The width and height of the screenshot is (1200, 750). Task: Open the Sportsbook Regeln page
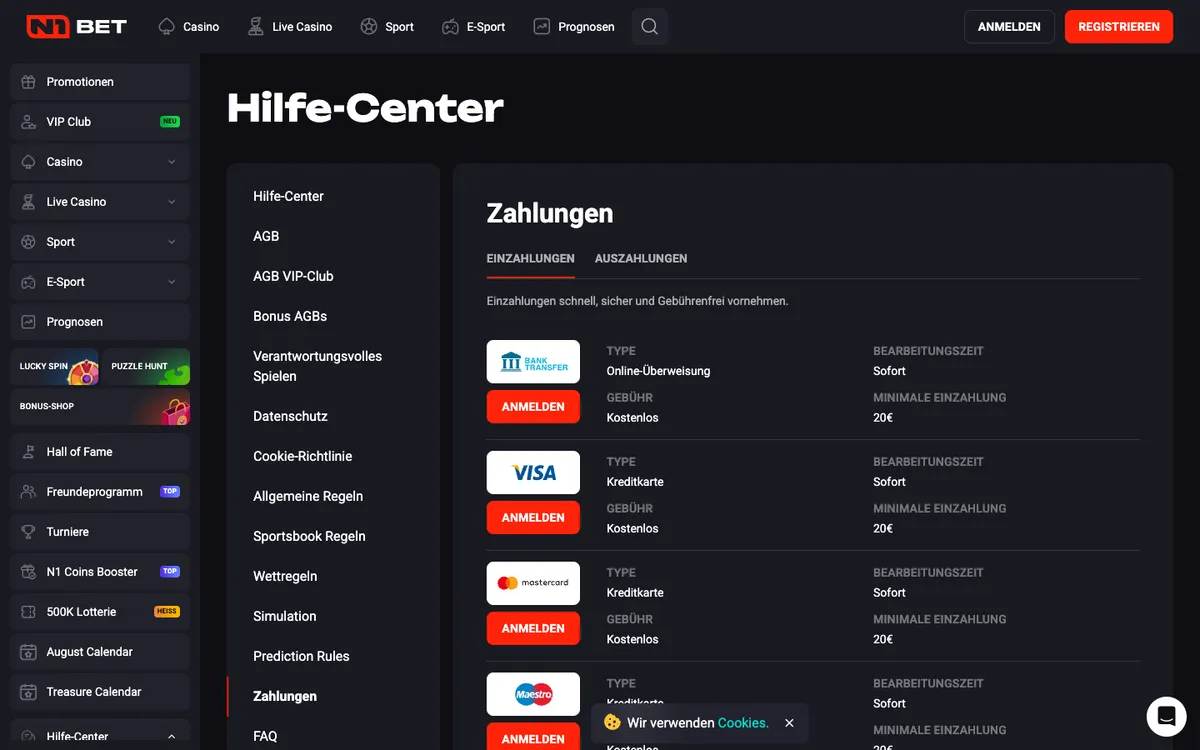[x=309, y=536]
